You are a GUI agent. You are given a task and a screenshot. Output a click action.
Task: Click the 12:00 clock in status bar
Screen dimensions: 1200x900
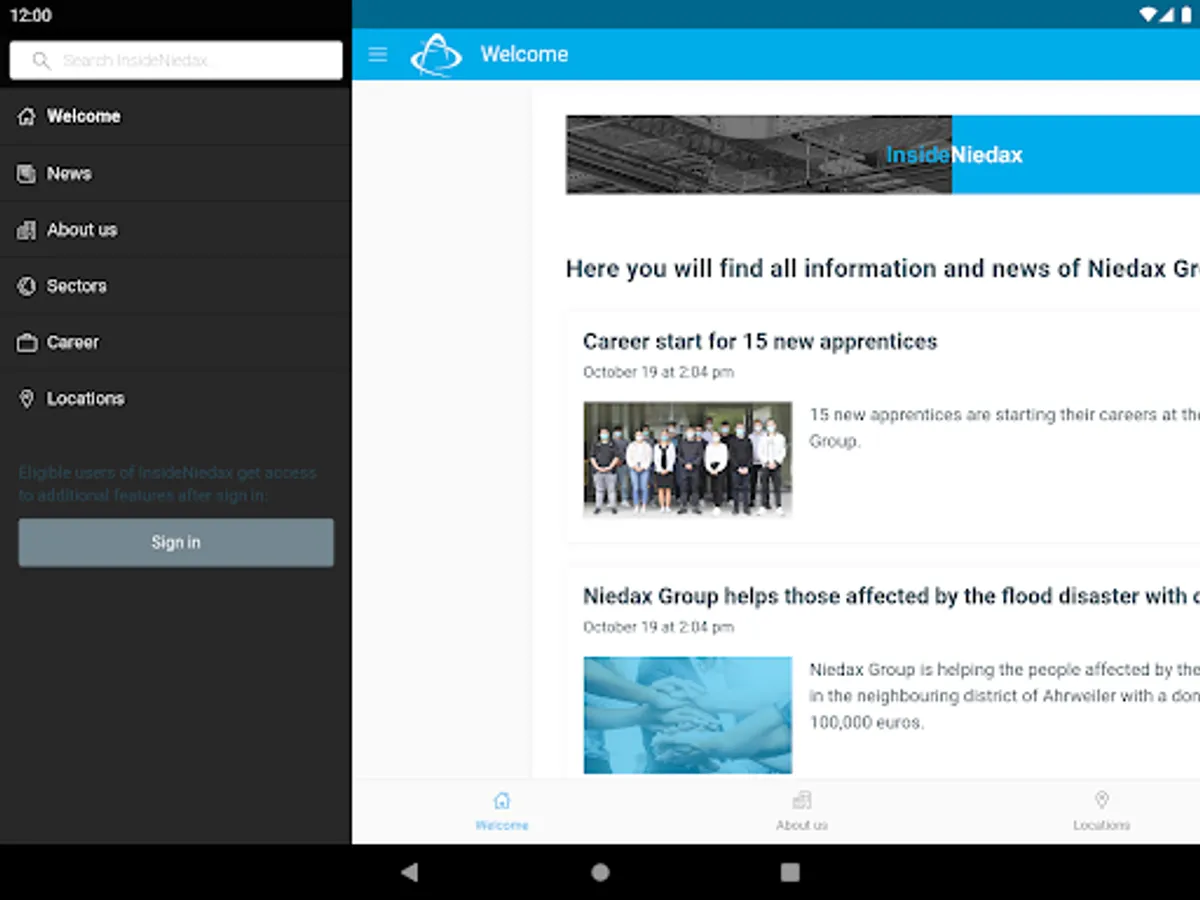(x=30, y=15)
